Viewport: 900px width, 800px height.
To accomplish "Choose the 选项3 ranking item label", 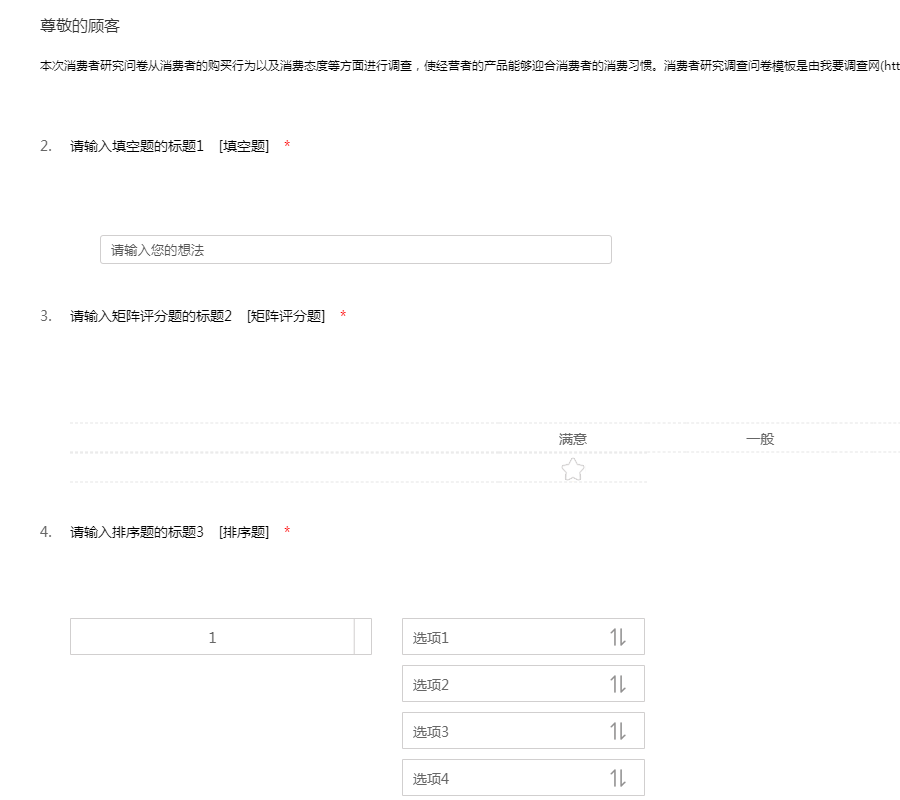I will click(x=431, y=732).
